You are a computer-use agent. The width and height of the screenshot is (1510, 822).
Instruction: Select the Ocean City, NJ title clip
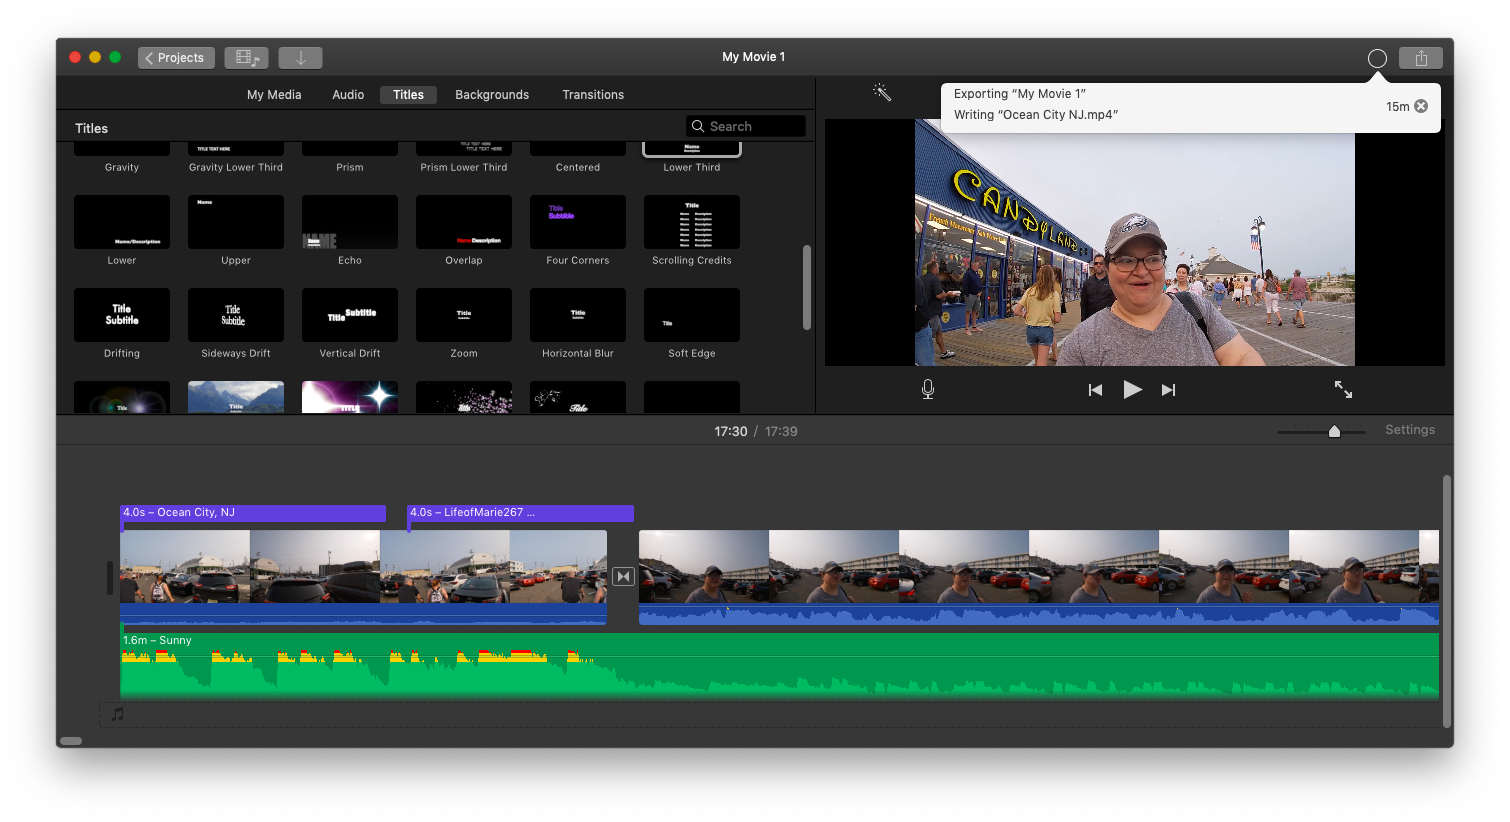(253, 513)
